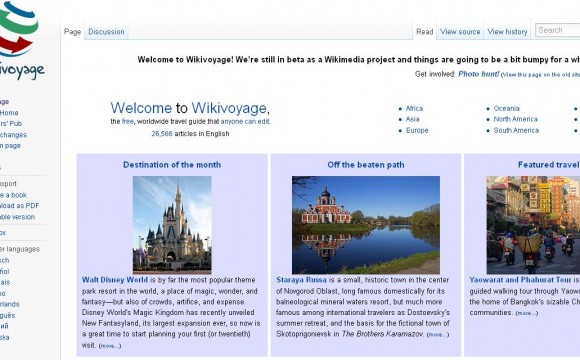Follow the 'Wikivoyage' heading link
This screenshot has height=360, width=580.
pos(229,108)
